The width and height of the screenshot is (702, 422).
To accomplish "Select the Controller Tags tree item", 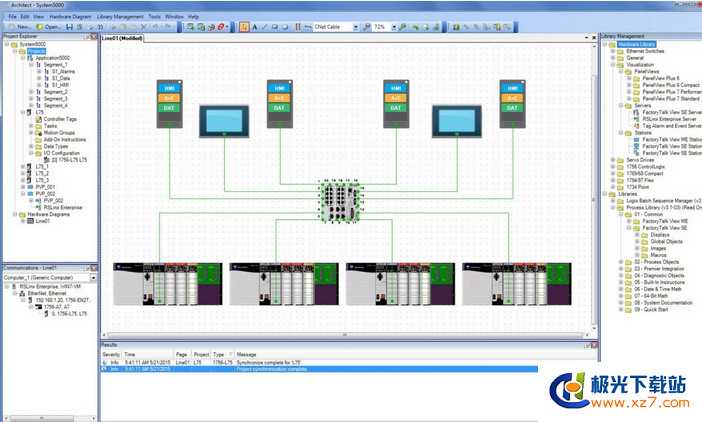I will (60, 119).
